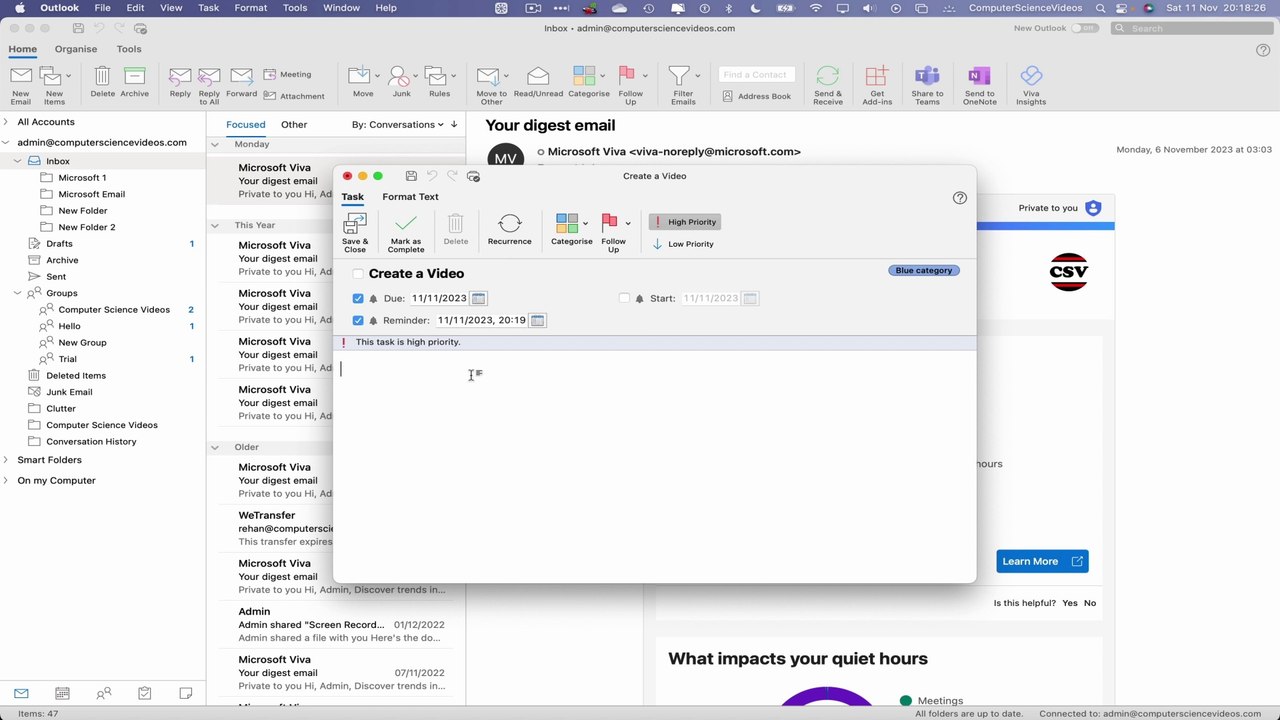Open the Format menu in menu bar

pos(251,8)
